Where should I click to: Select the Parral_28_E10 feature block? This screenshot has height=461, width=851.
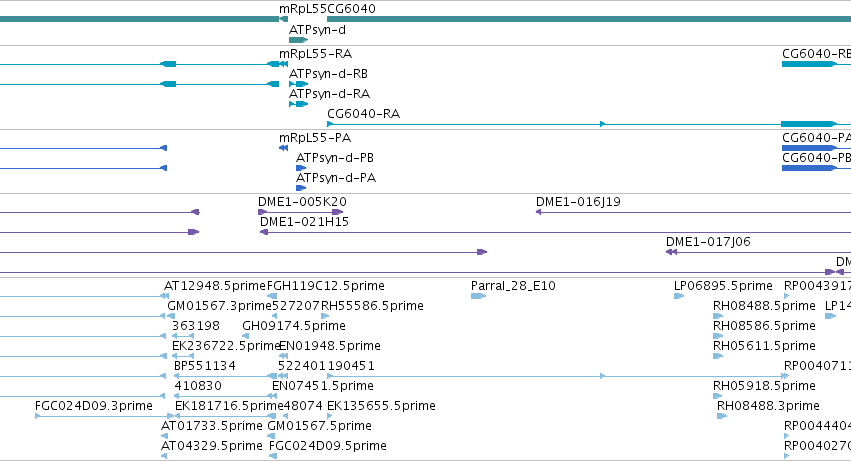[x=478, y=296]
